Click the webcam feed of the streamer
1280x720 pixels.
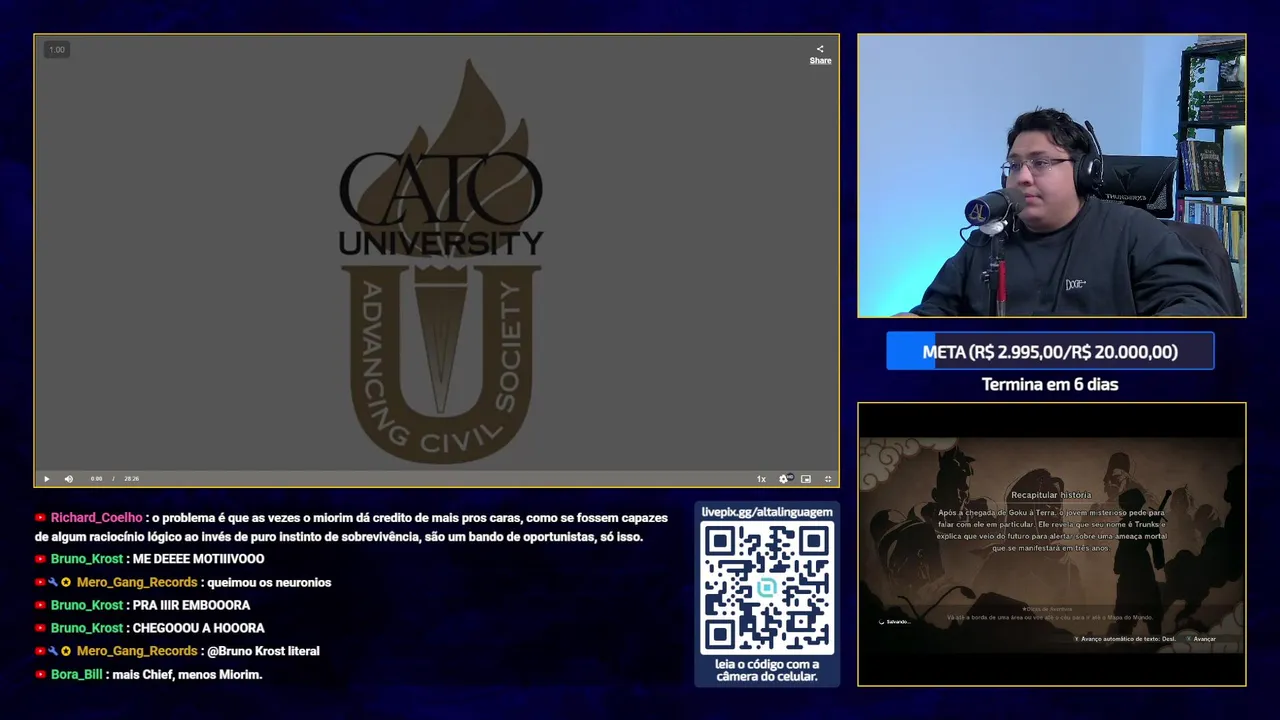click(x=1052, y=176)
